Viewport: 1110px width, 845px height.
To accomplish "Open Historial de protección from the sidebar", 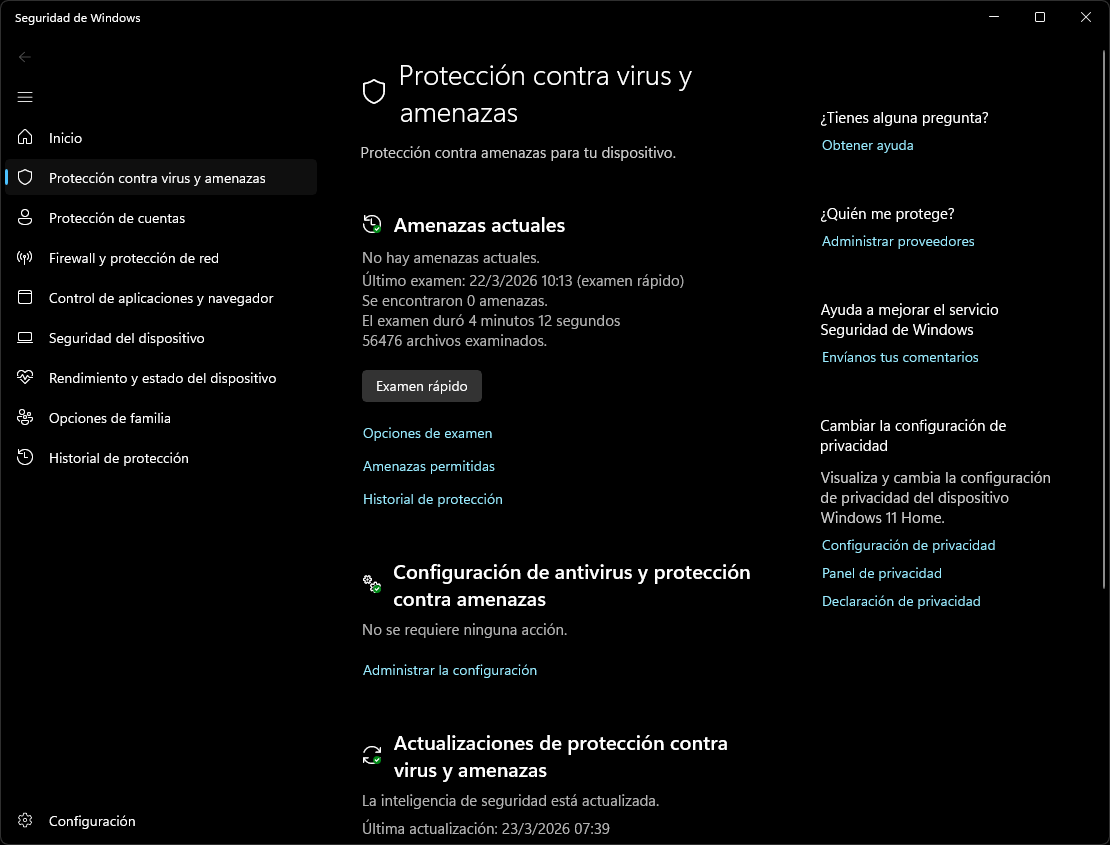I will [x=119, y=458].
